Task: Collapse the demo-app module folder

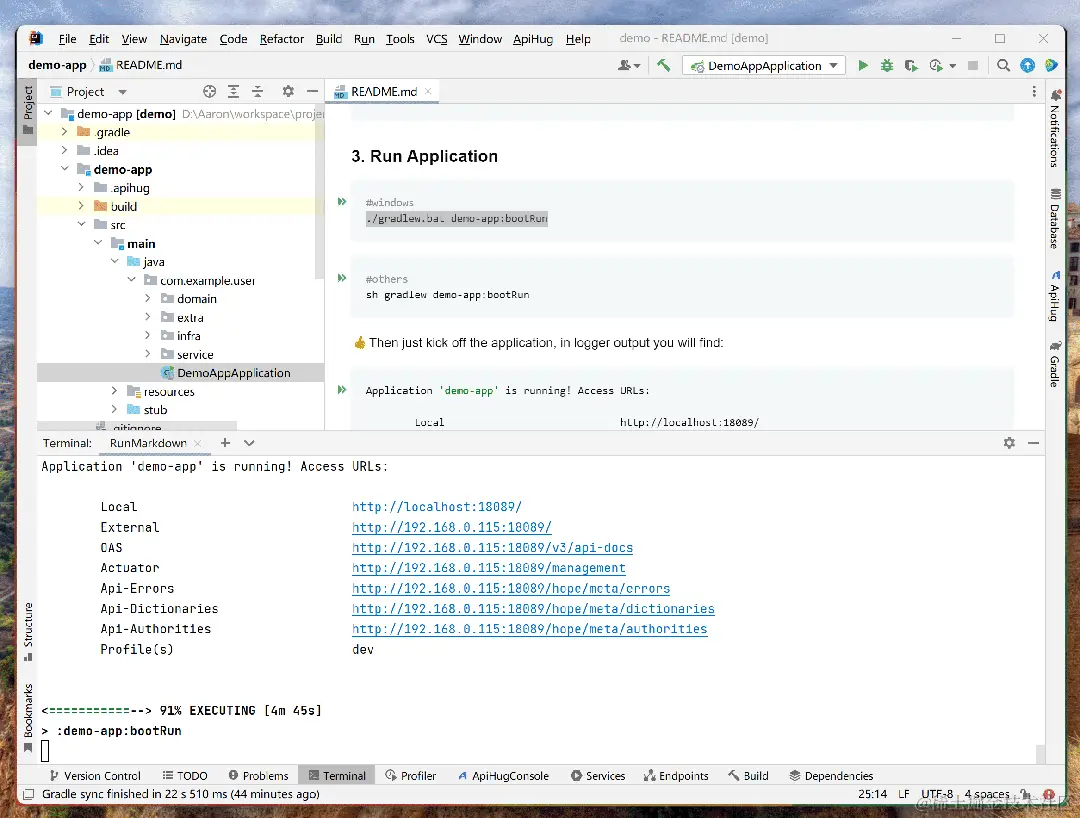Action: (64, 169)
